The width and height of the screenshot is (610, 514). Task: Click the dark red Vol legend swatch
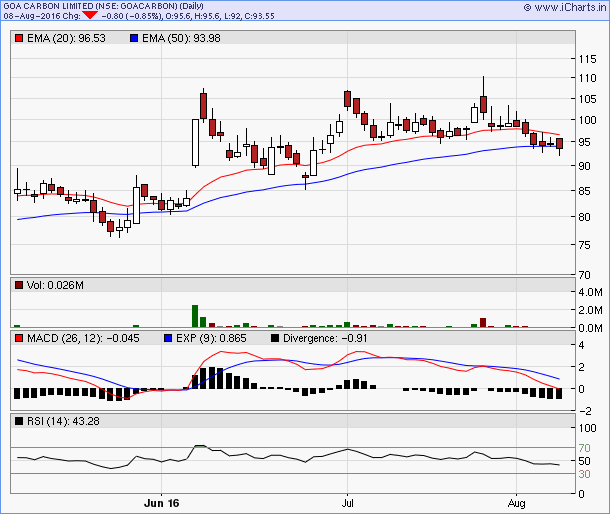19,285
